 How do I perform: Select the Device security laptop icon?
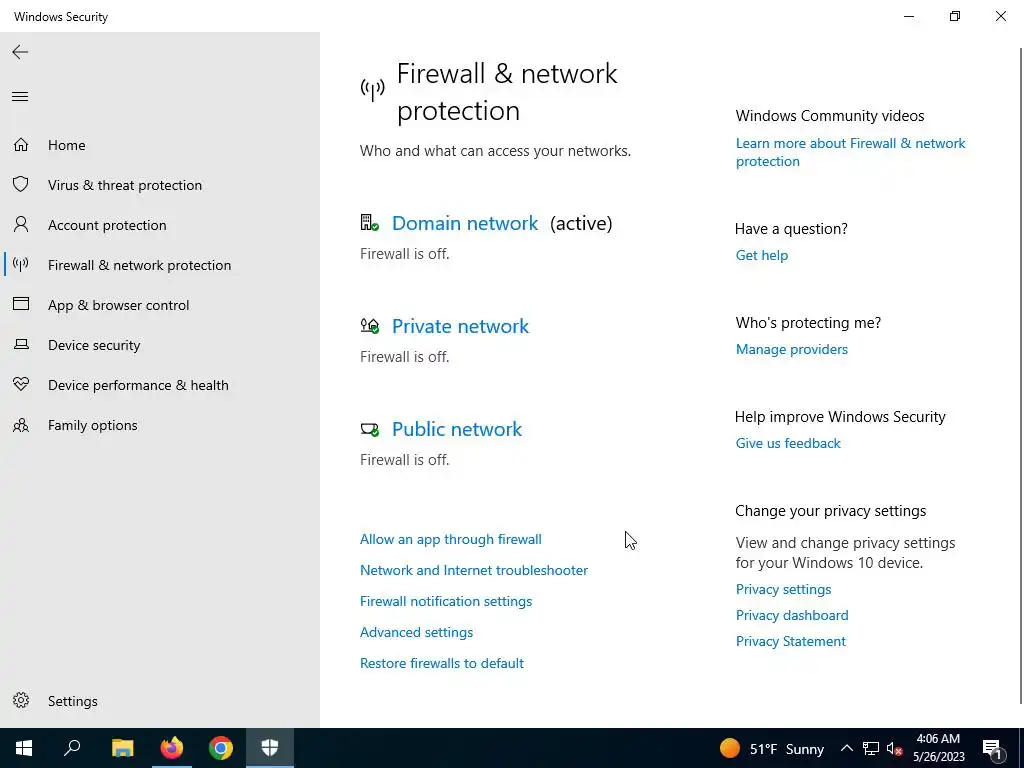(x=21, y=345)
